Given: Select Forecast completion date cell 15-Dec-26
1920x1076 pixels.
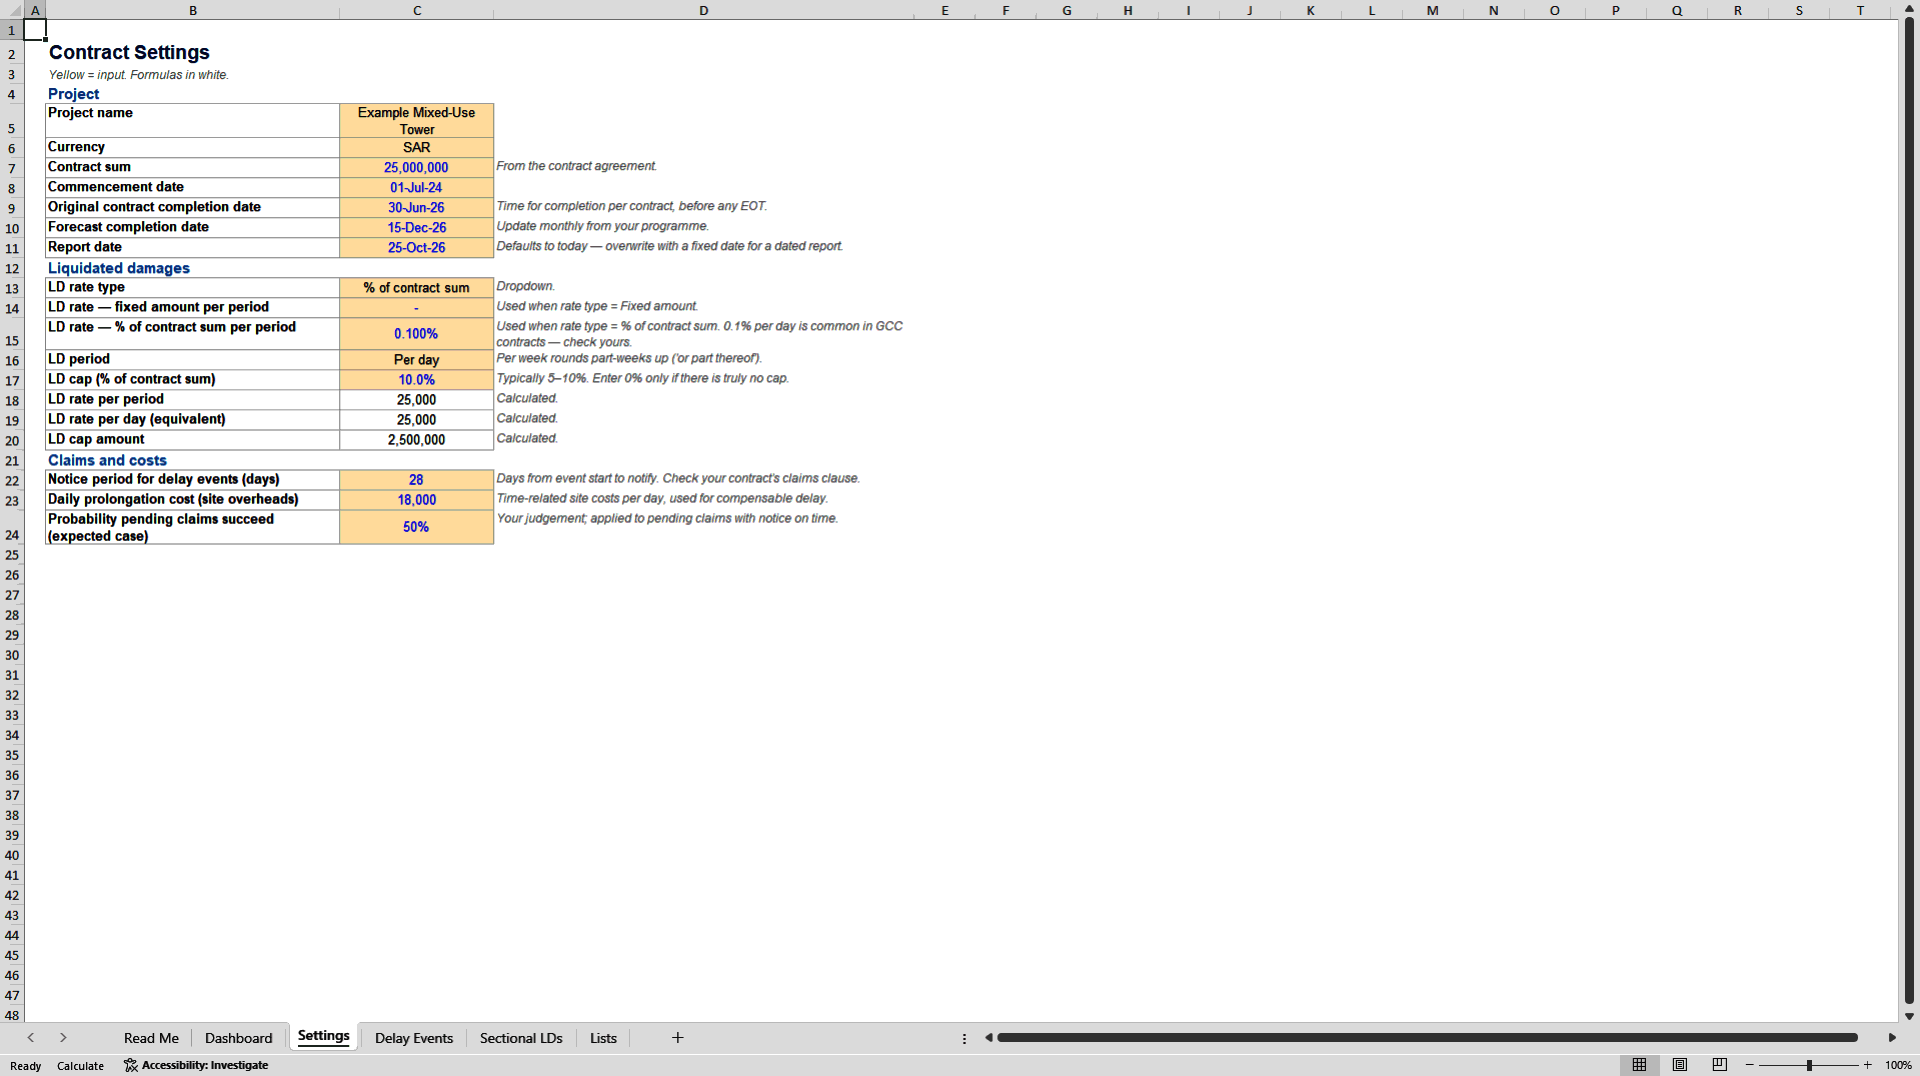Looking at the screenshot, I should (416, 228).
